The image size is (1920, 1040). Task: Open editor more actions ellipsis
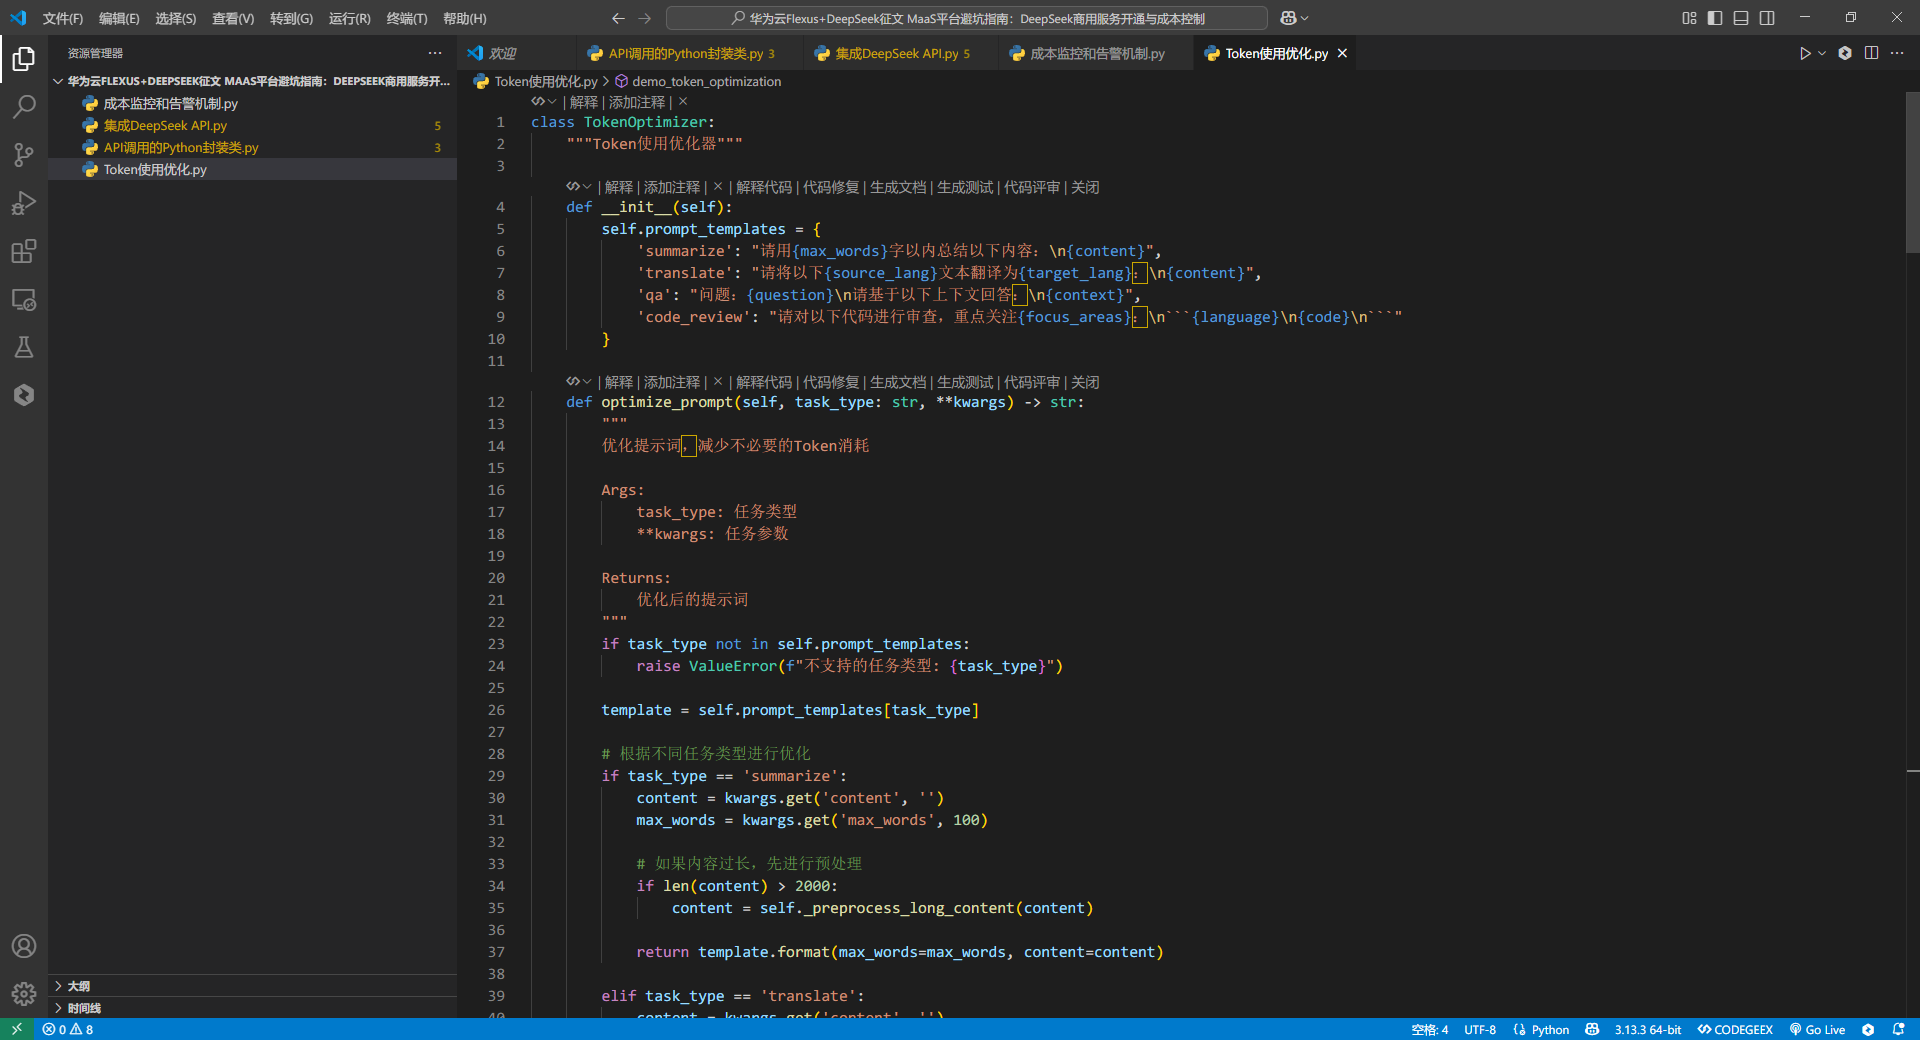pos(1897,53)
